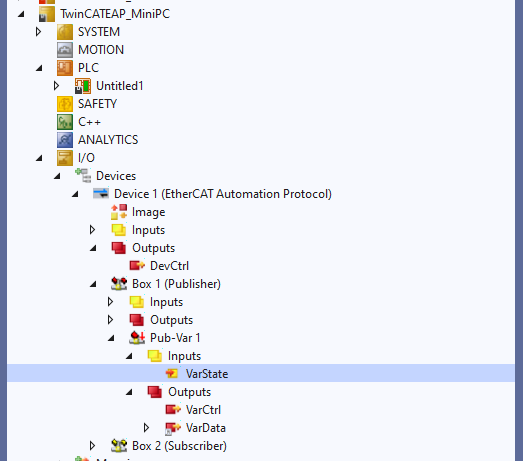
Task: Select the SYSTEM label
Action: (99, 32)
